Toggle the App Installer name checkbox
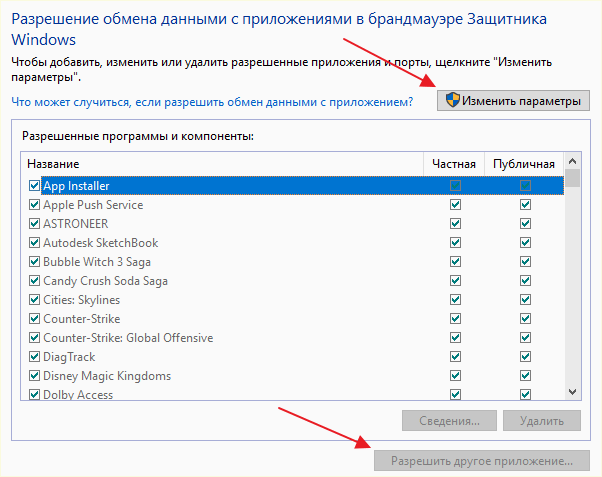 (x=35, y=186)
